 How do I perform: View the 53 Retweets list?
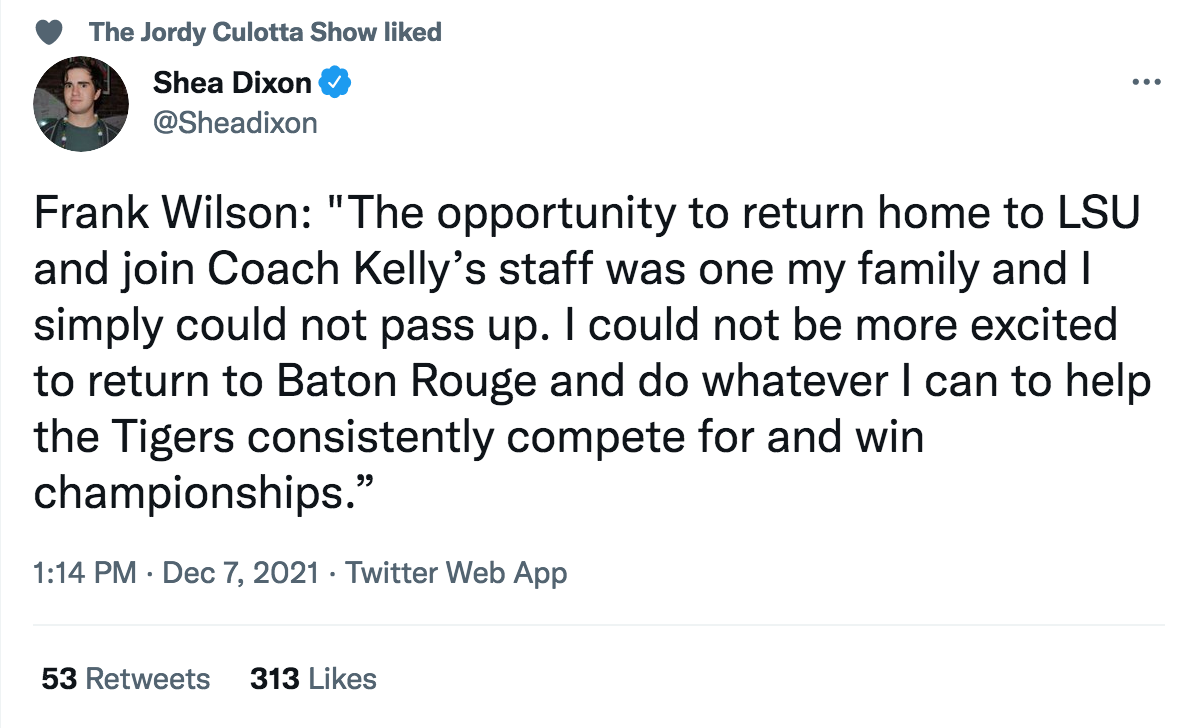(x=126, y=679)
